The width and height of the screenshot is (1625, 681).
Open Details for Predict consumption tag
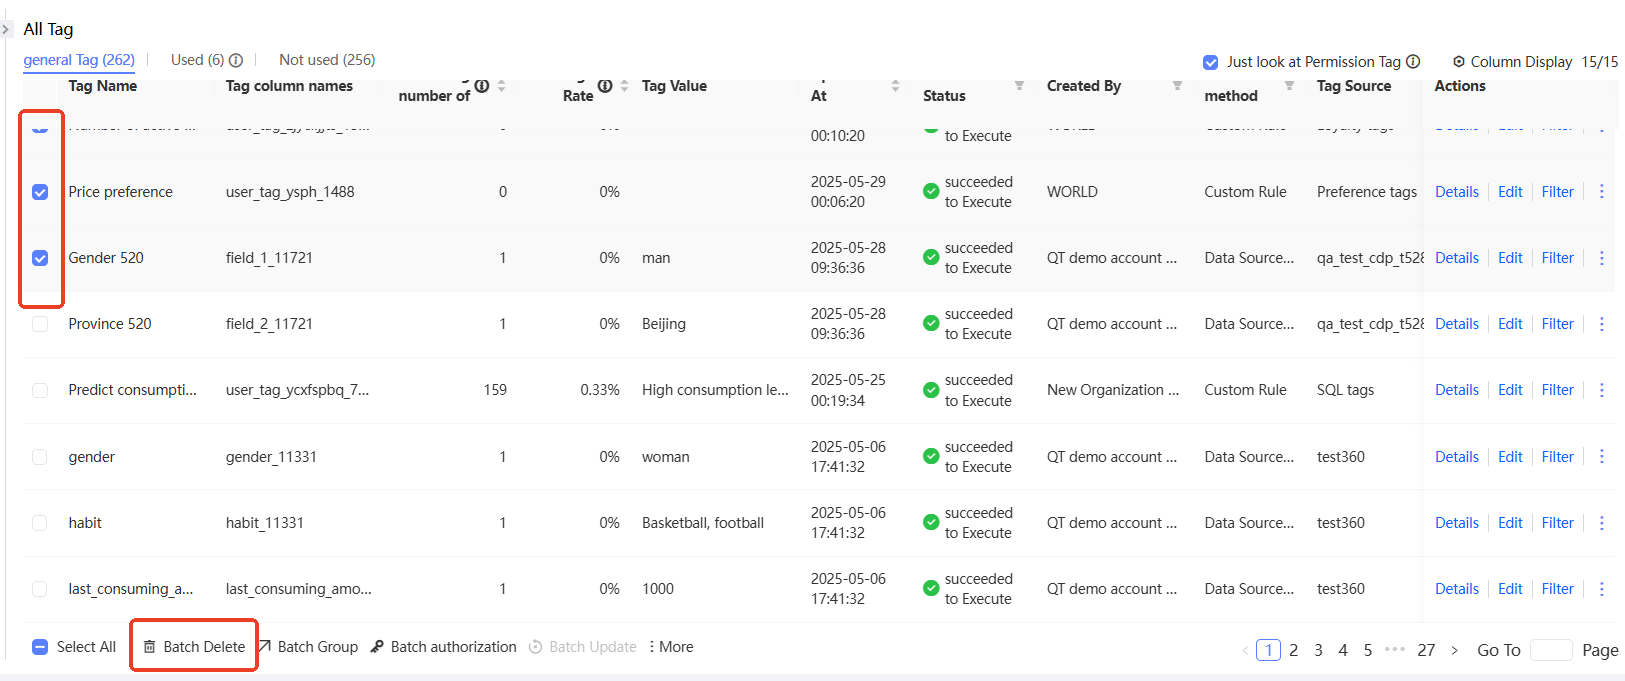(x=1456, y=390)
